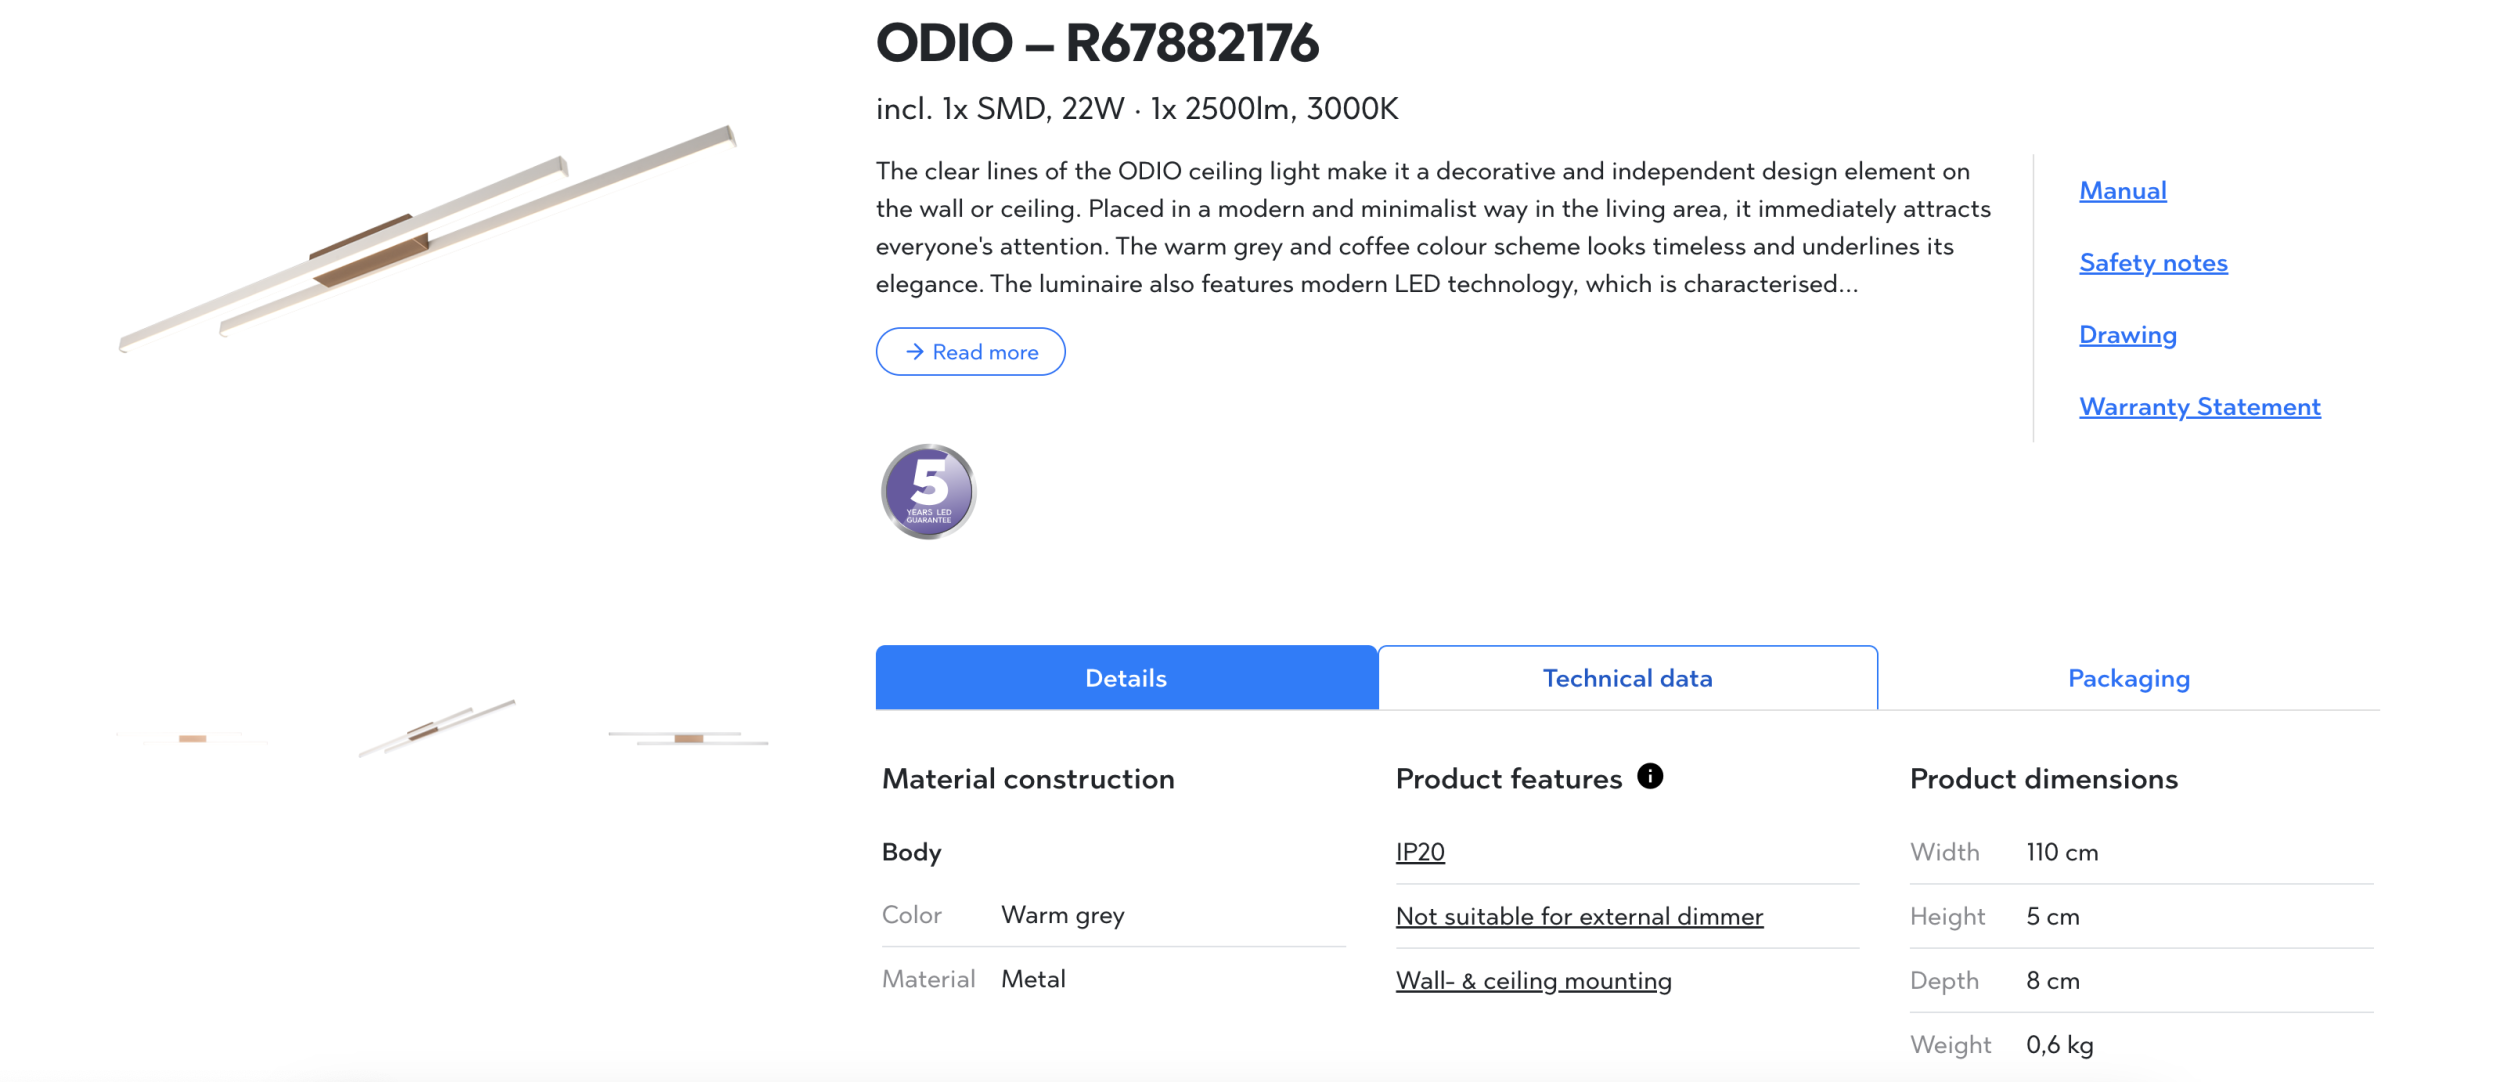This screenshot has width=2500, height=1082.
Task: Switch to the Technical data tab
Action: 1627,678
